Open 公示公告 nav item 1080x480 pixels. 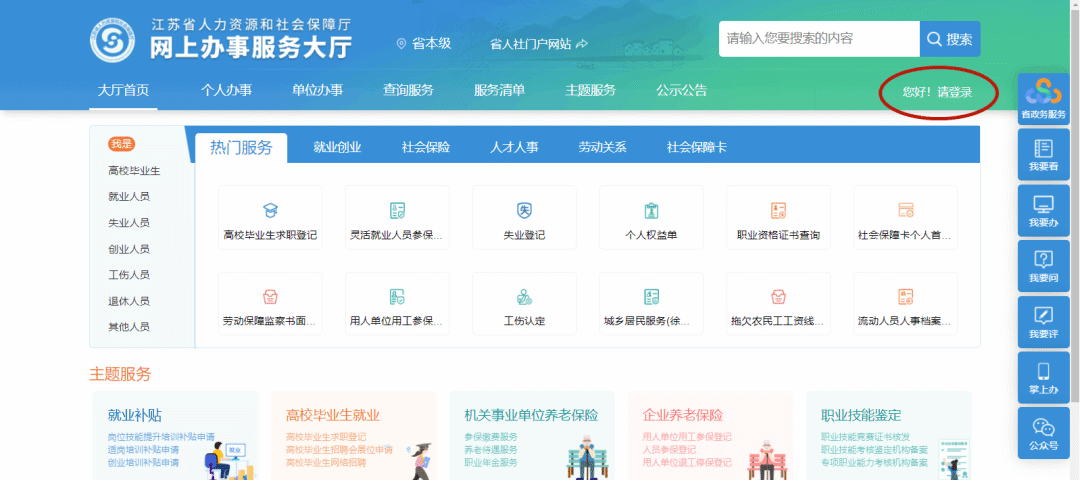[681, 90]
